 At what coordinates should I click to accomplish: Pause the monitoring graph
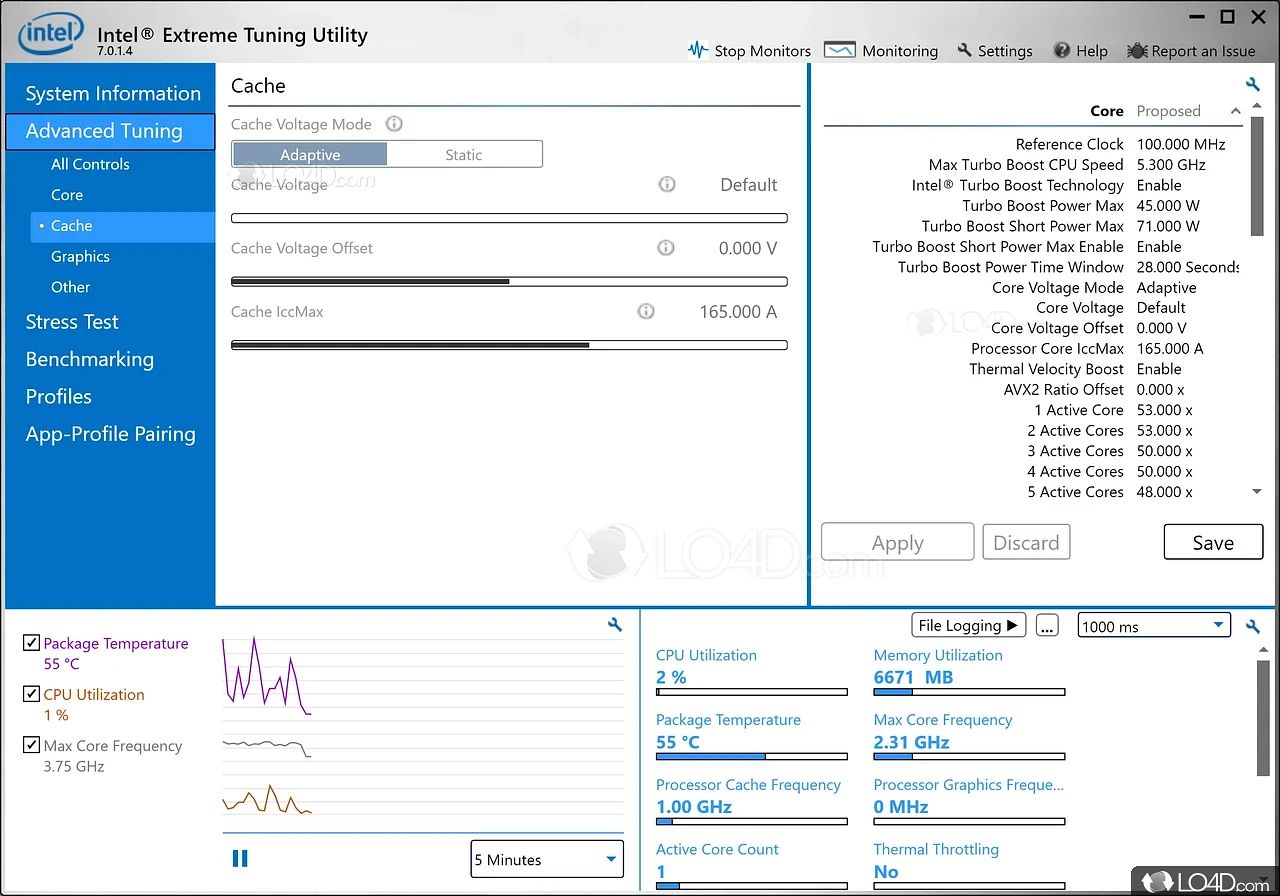240,858
